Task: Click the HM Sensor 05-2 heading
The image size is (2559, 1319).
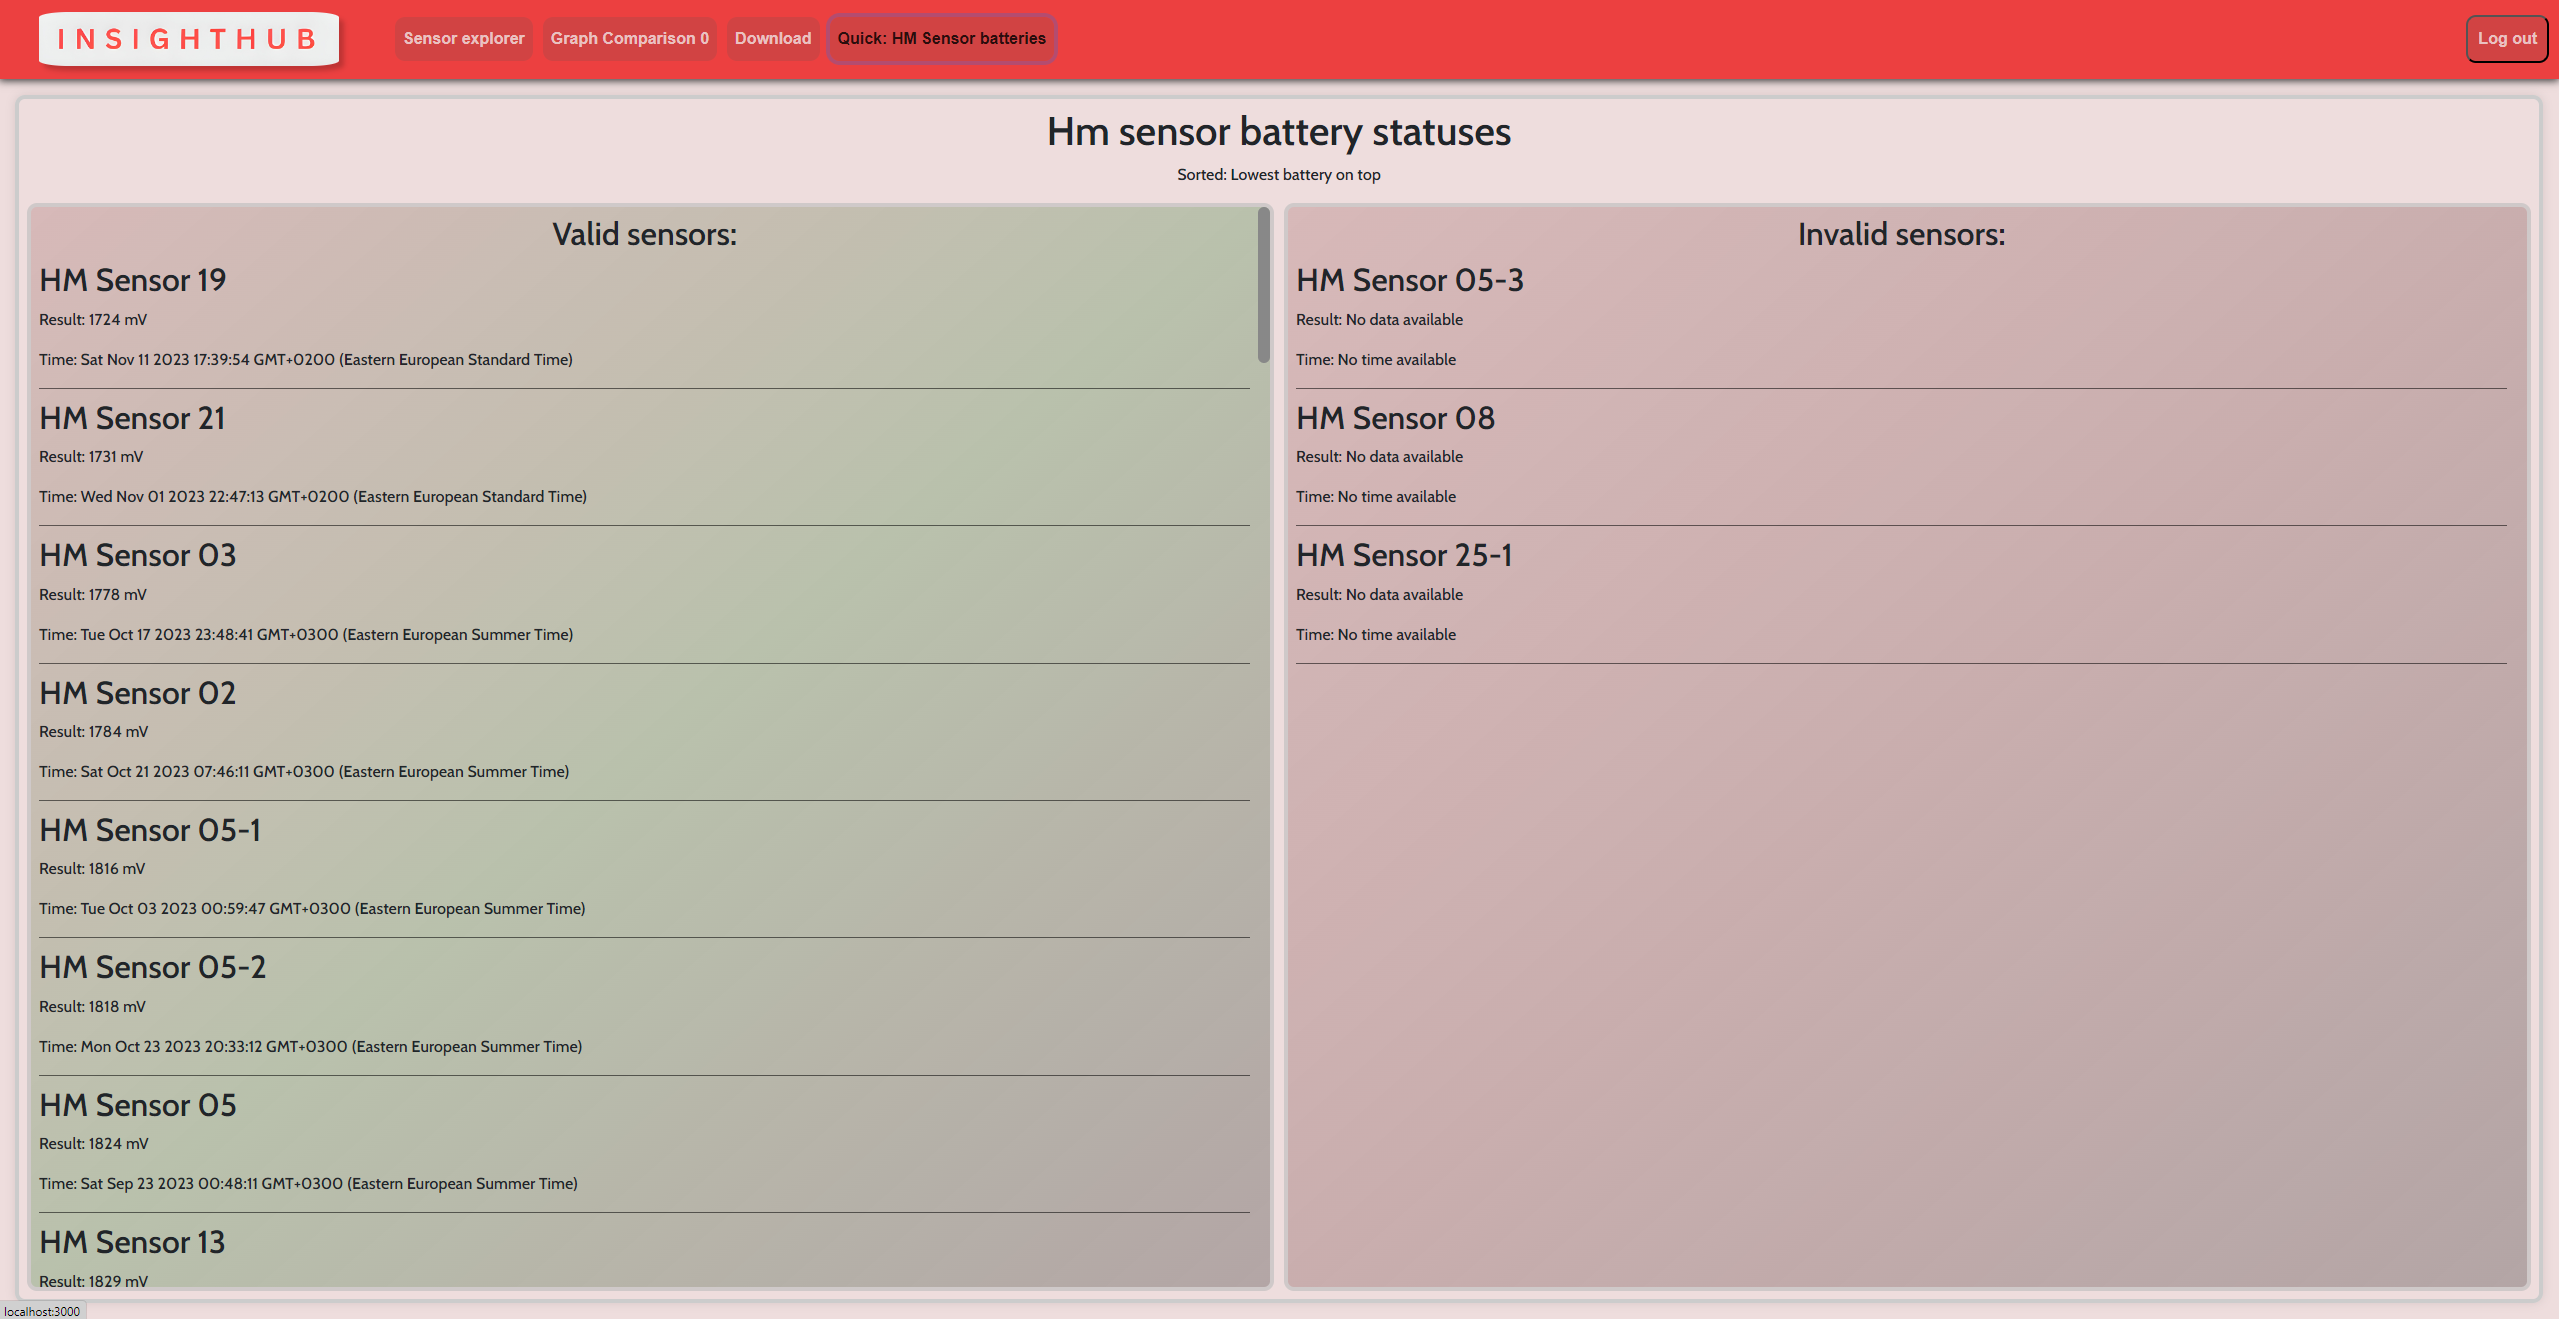Action: click(153, 967)
